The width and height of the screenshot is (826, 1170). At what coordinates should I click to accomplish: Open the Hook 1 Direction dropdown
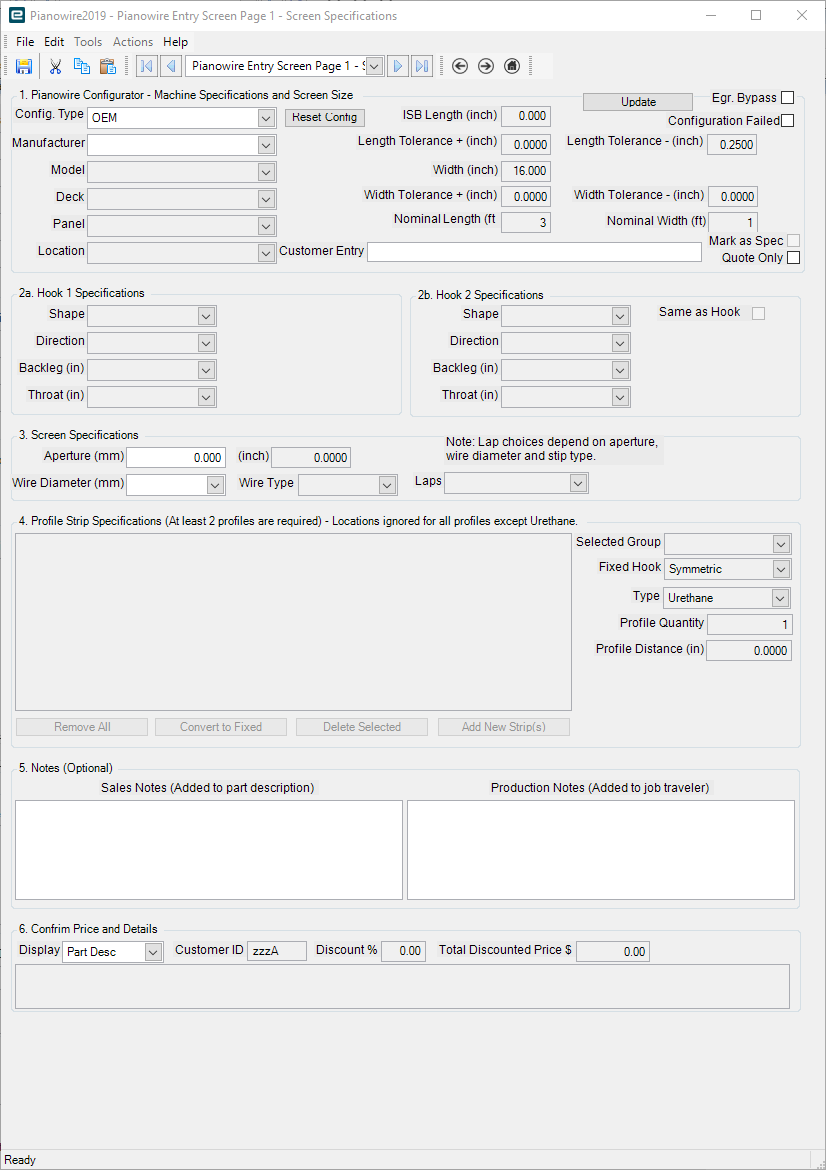pyautogui.click(x=207, y=343)
